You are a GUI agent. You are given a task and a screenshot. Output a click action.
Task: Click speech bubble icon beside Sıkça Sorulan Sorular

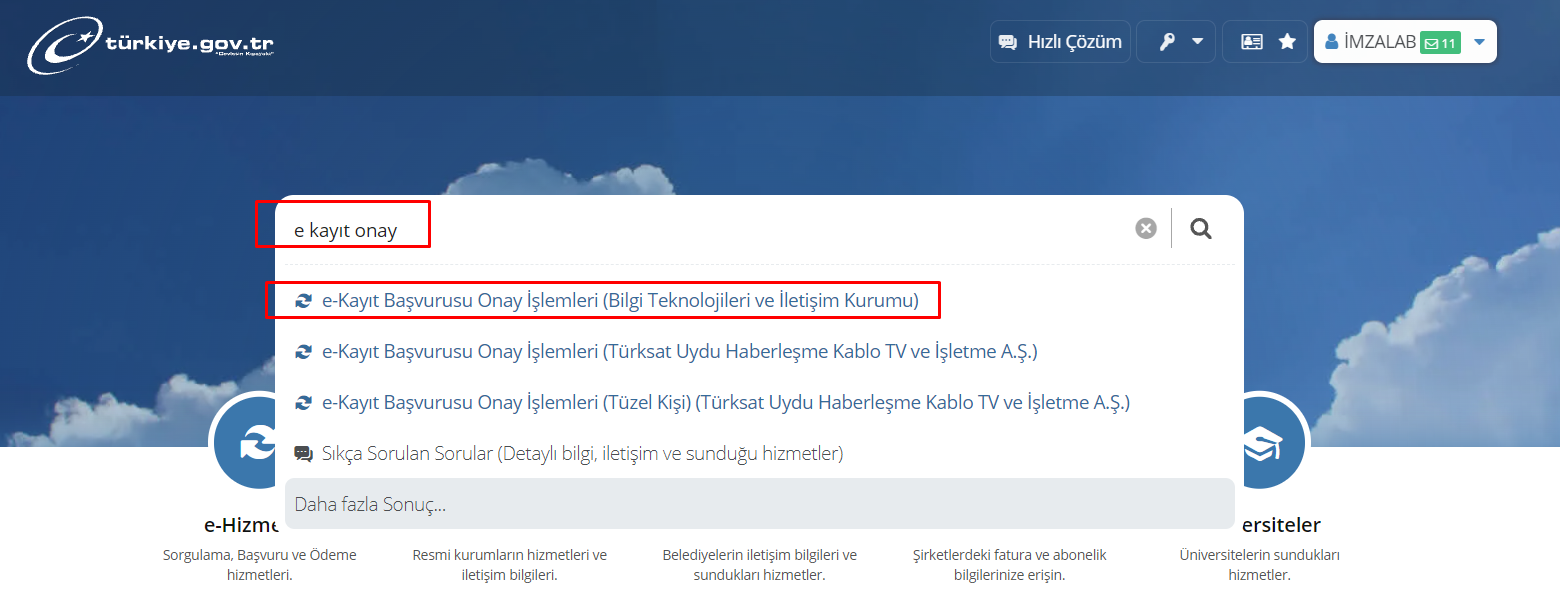point(303,453)
